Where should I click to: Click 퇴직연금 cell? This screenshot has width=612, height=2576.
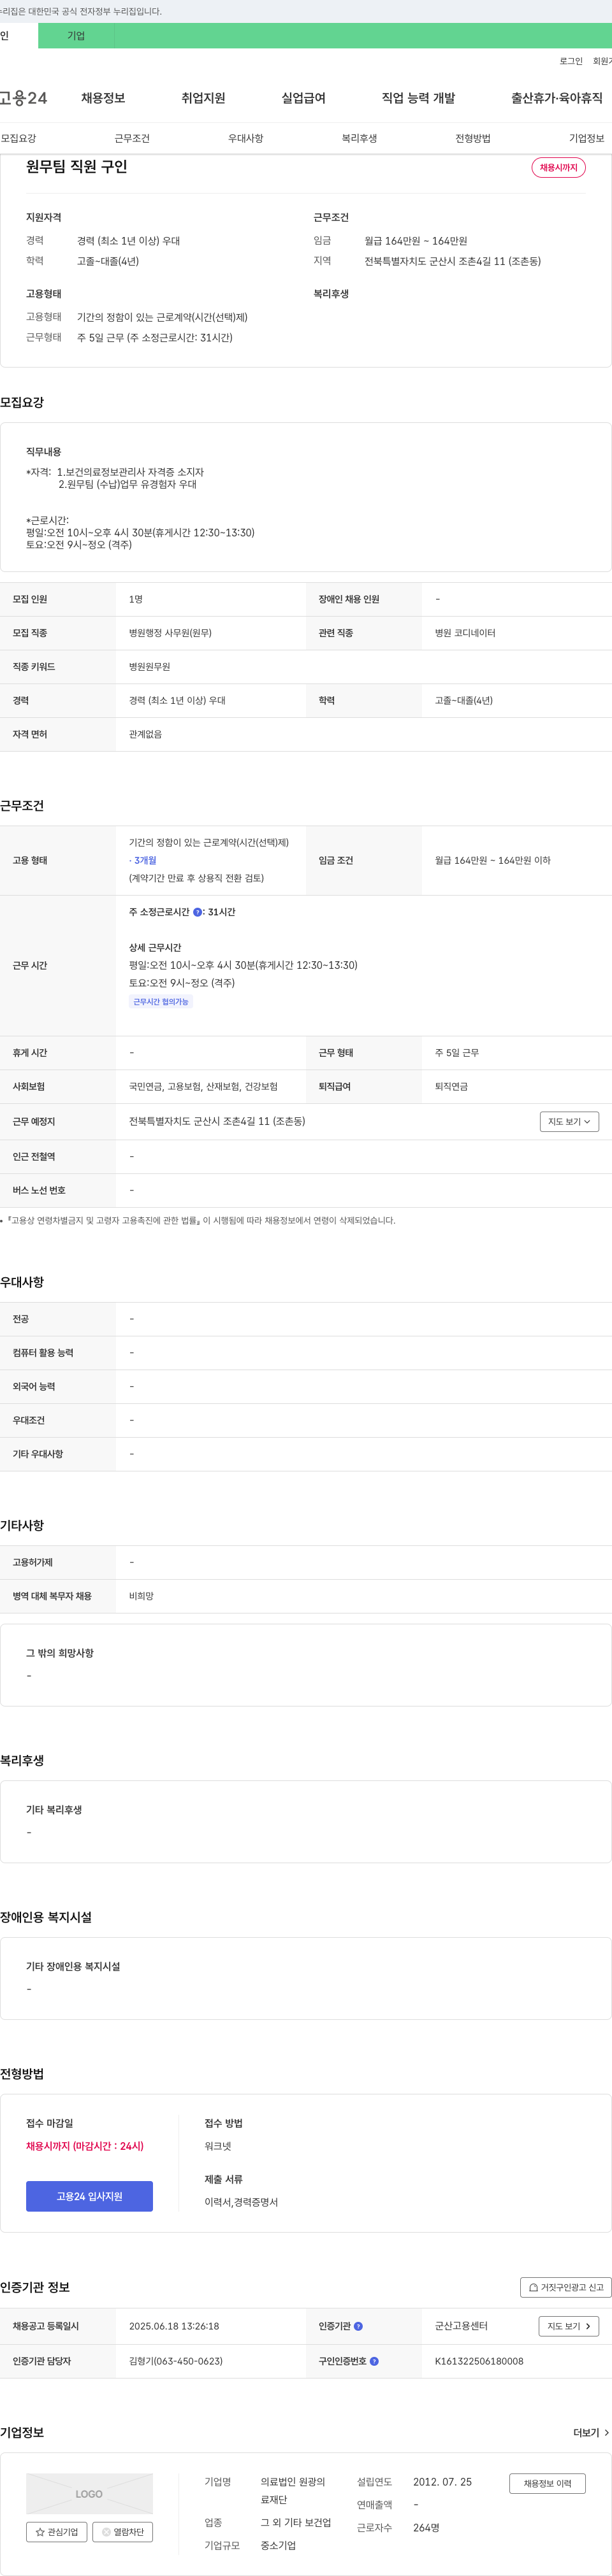coord(451,1086)
